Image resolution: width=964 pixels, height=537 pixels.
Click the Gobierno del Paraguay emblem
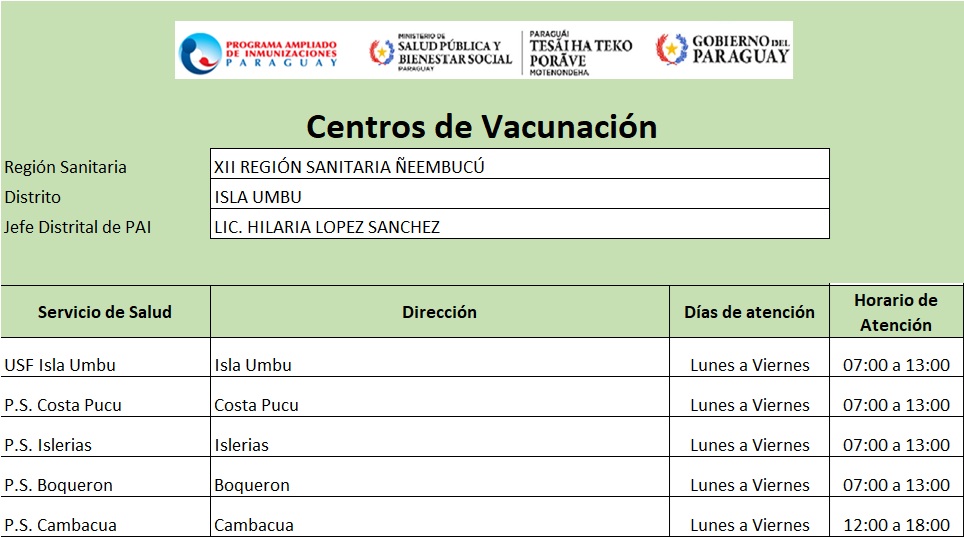tap(671, 49)
